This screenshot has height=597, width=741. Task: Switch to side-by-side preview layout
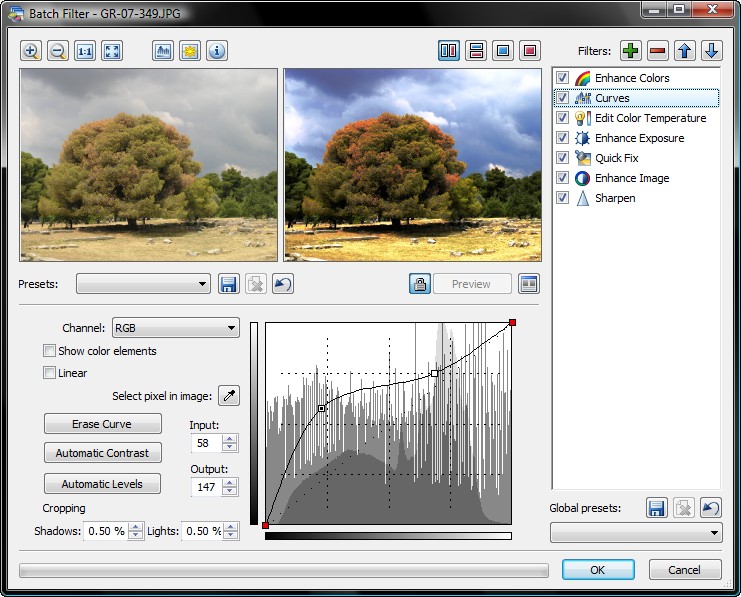pyautogui.click(x=449, y=51)
